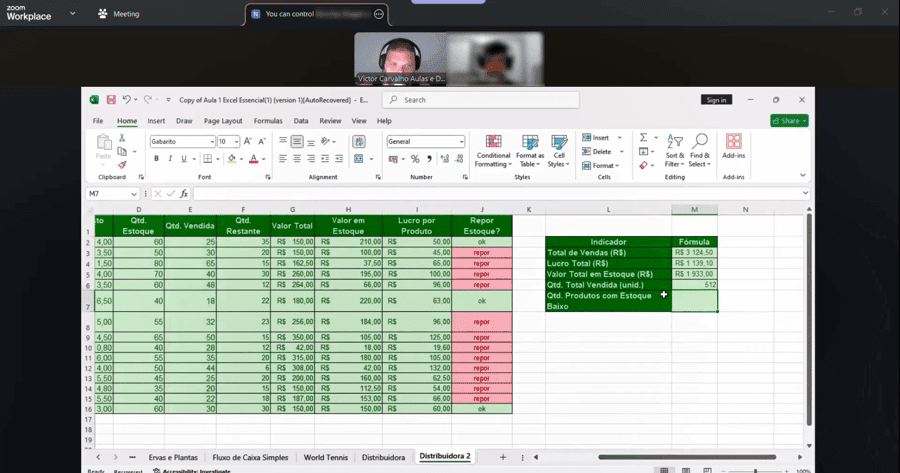Switch to the Data ribbon tab

[301, 121]
